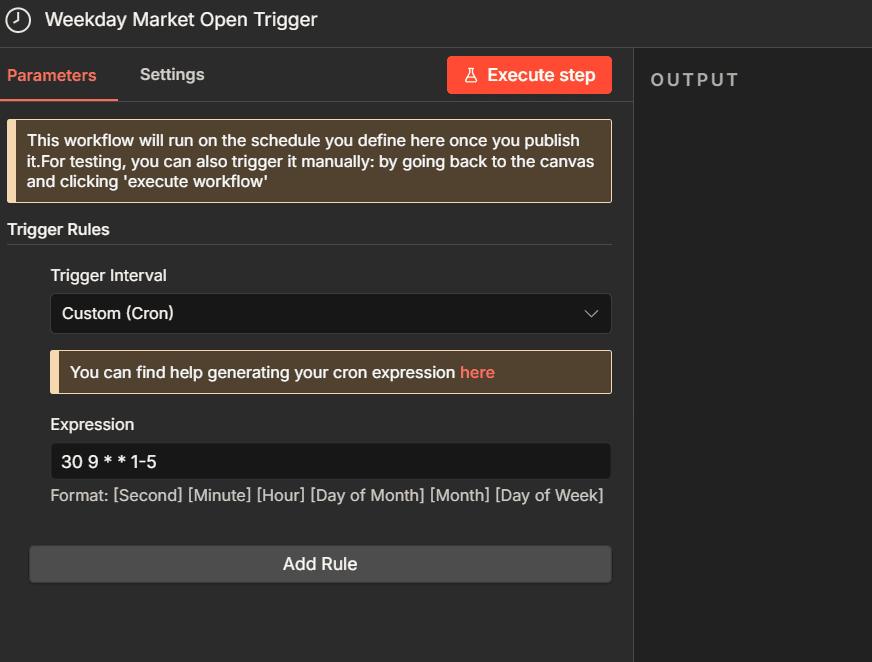This screenshot has height=662, width=872.
Task: Click the clock icon beside the node title
Action: 18,20
